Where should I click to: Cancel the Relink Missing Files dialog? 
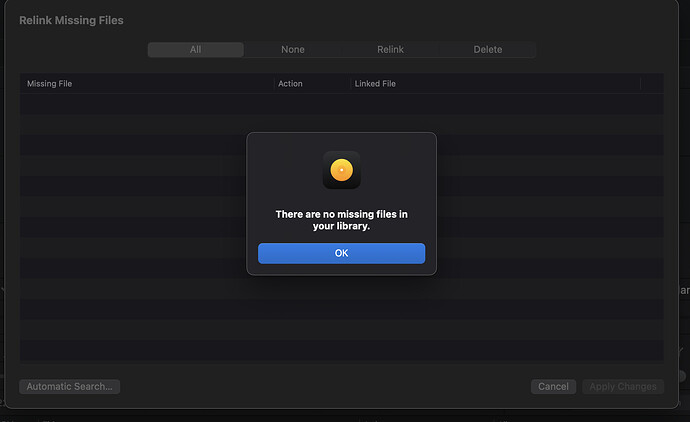coord(553,386)
